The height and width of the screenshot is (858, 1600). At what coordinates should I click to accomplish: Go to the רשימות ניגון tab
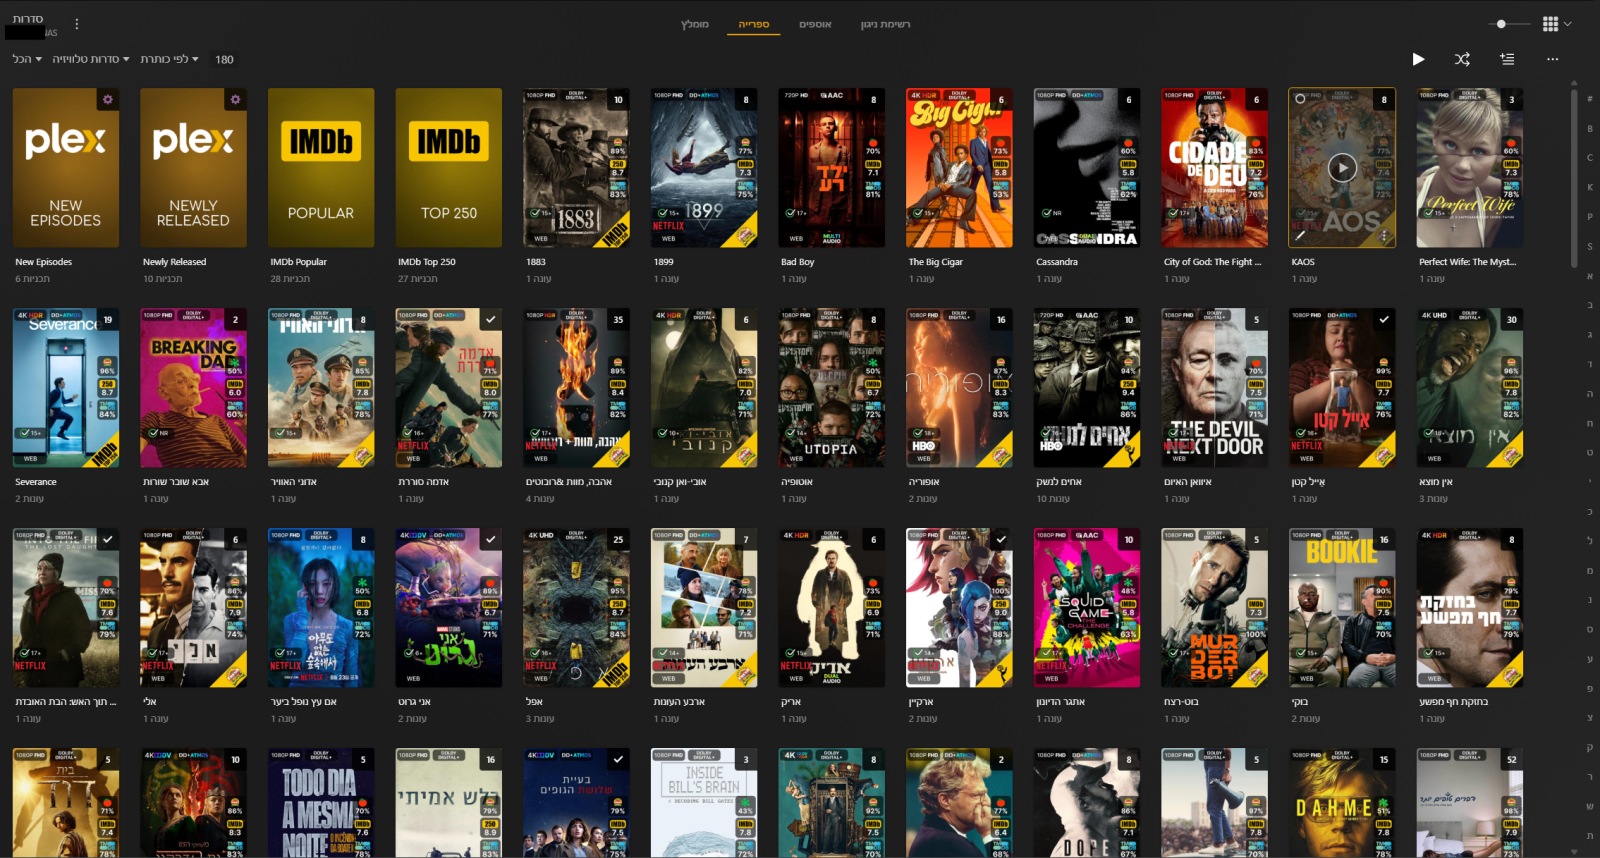point(886,24)
